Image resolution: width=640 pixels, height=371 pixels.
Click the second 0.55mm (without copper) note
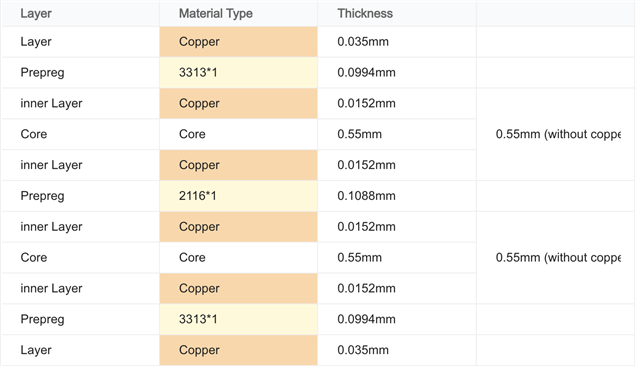(558, 258)
